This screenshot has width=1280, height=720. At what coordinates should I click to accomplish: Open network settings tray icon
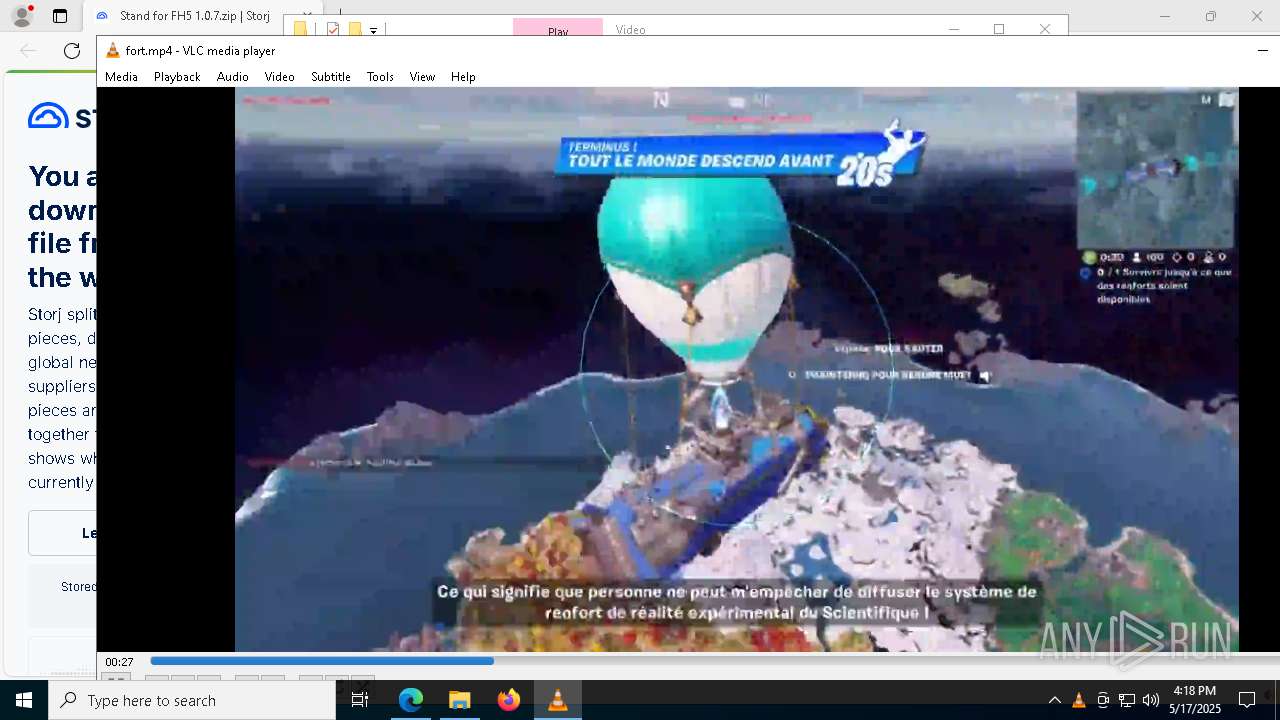[x=1127, y=700]
